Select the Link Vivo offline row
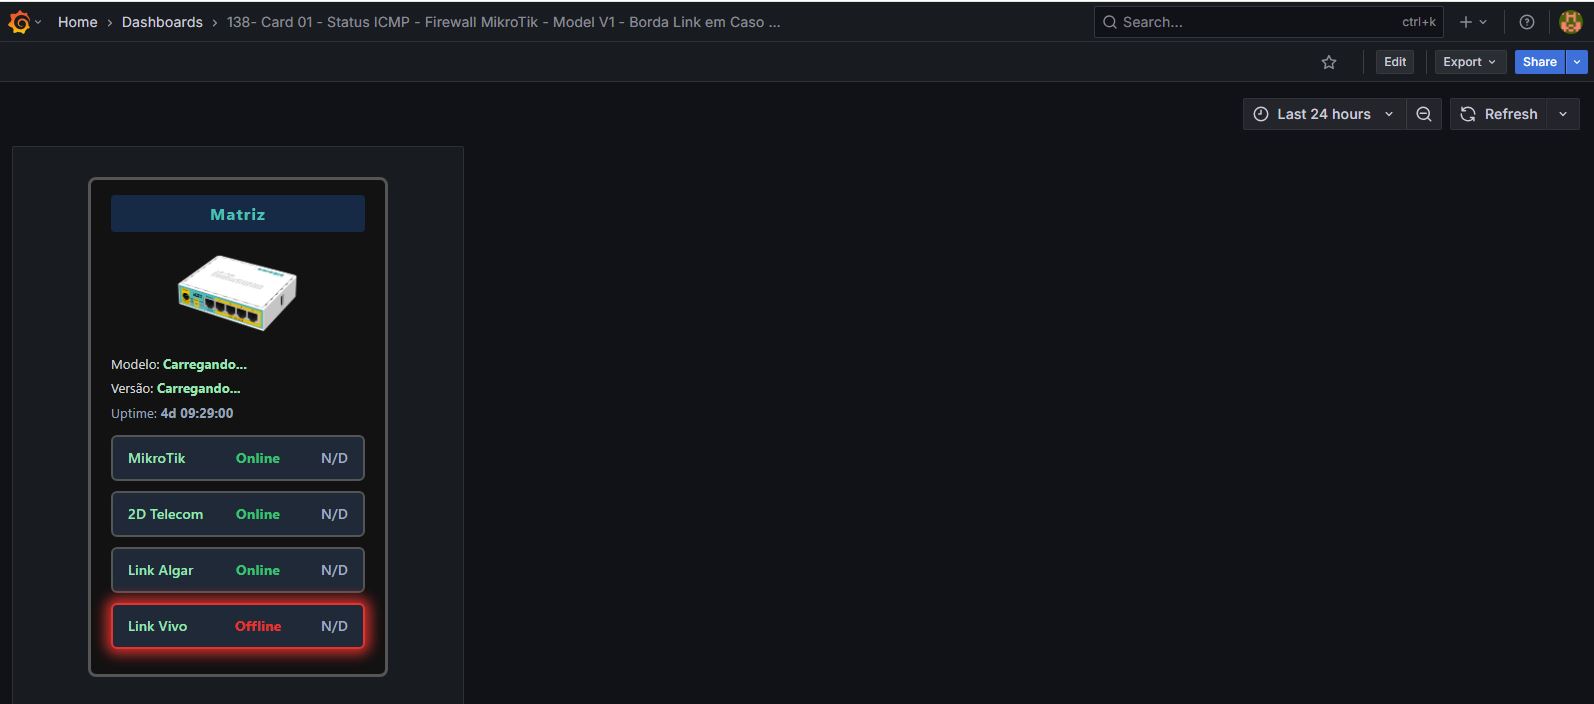Screen dimensions: 1594x704 pos(238,626)
